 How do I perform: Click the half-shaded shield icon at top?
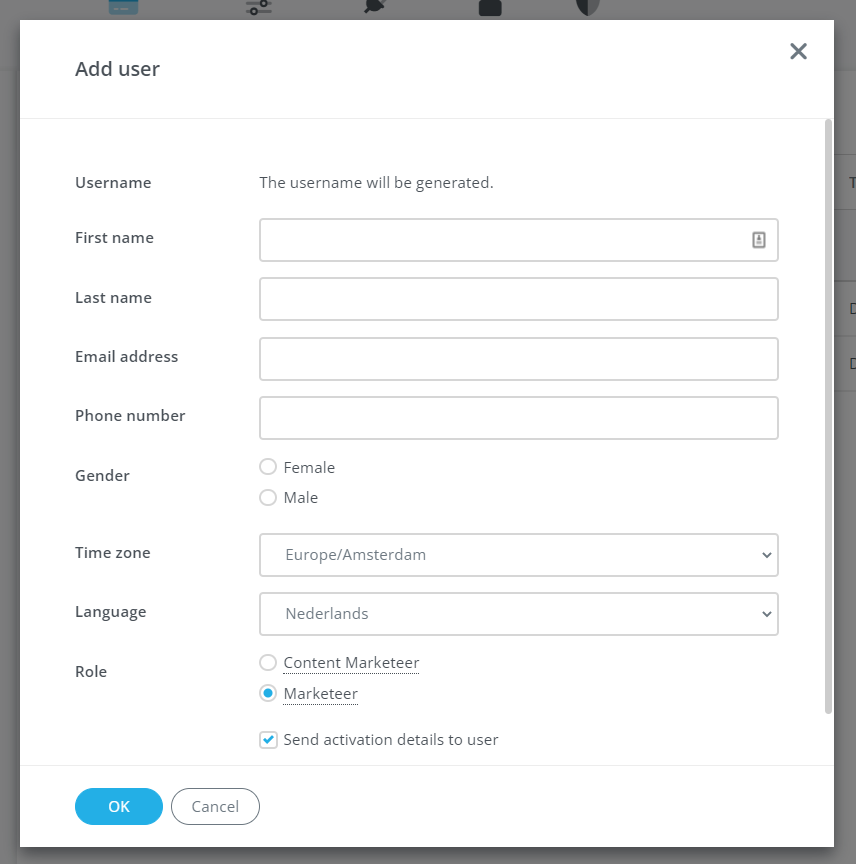[x=587, y=7]
